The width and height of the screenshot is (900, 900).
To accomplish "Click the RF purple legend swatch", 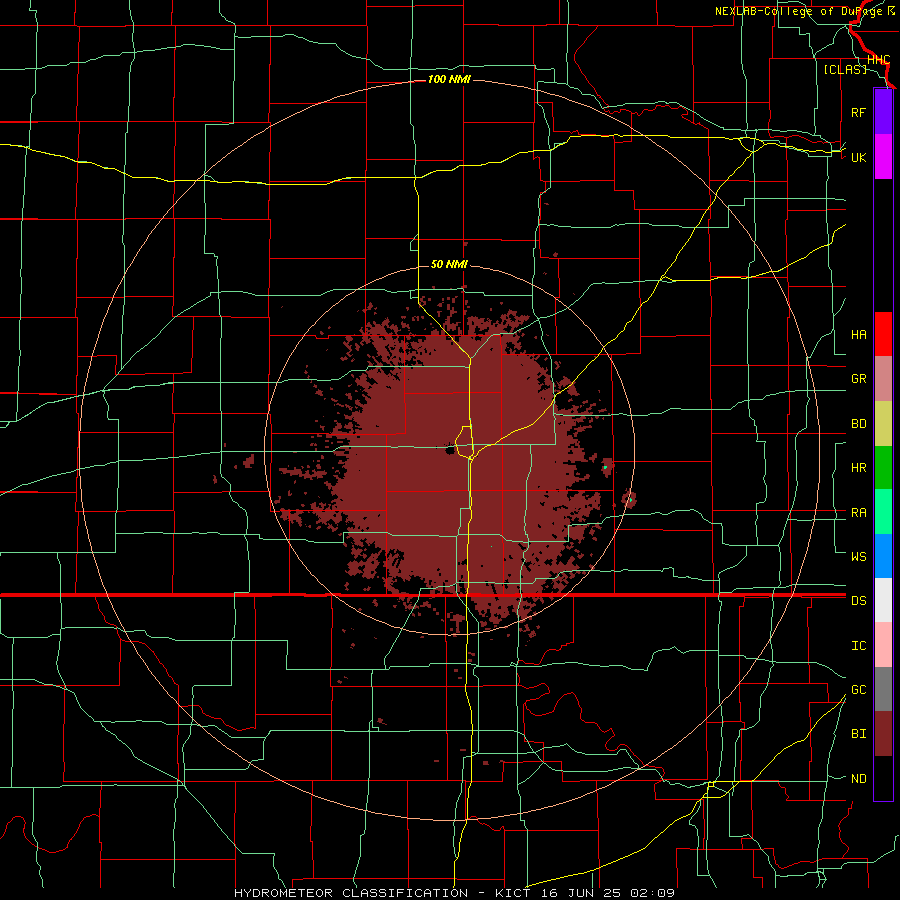I will pos(883,112).
